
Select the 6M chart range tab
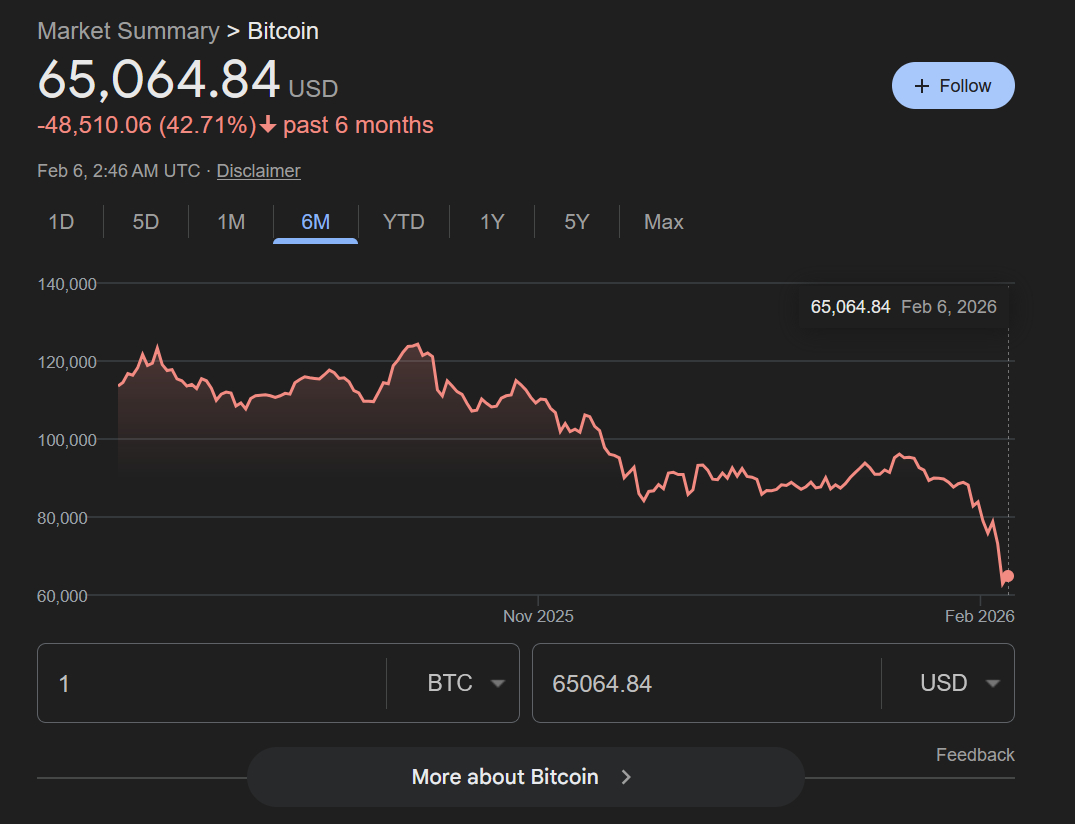coord(316,222)
